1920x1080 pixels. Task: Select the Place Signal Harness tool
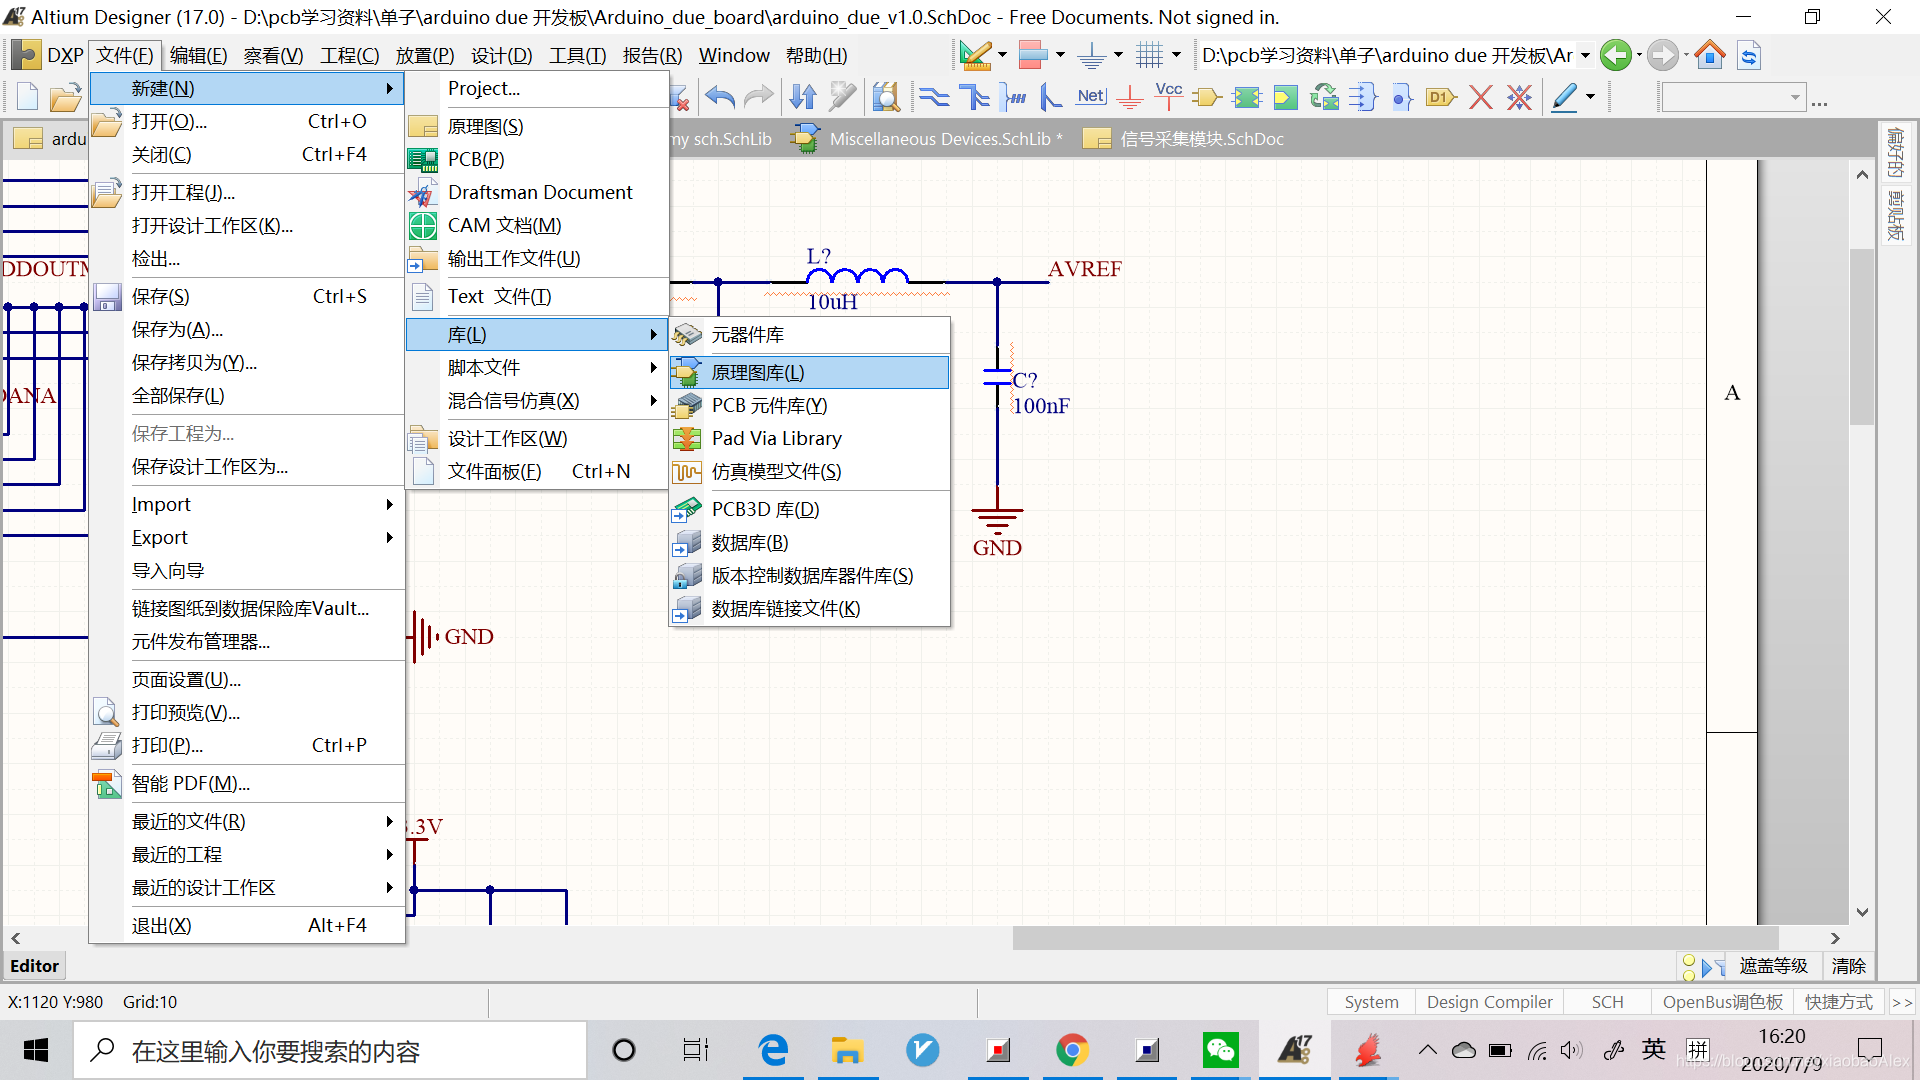(x=1013, y=97)
